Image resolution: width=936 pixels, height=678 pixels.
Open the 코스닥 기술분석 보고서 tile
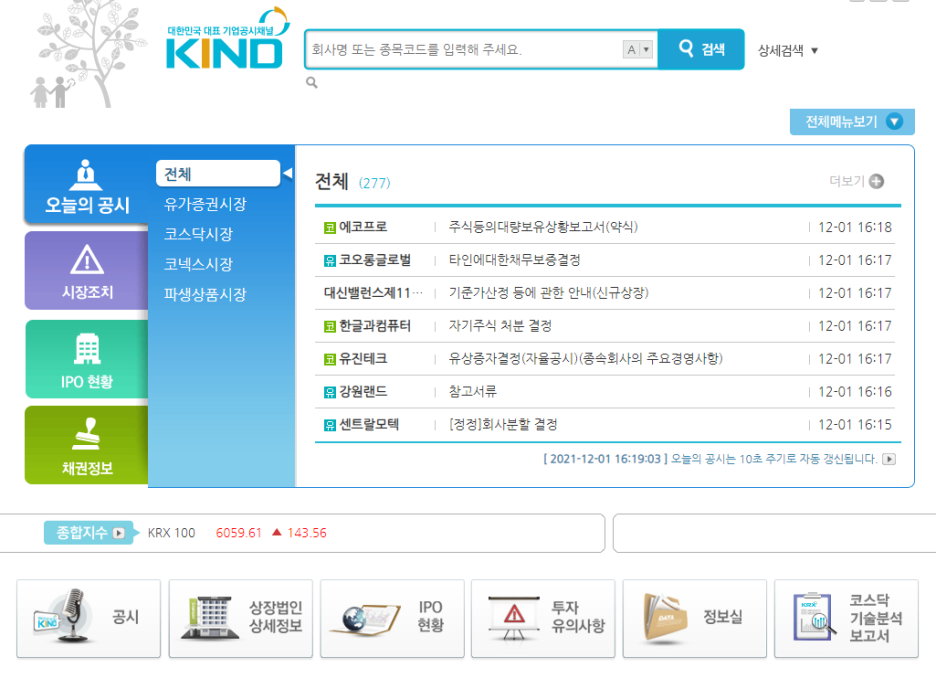[x=846, y=618]
